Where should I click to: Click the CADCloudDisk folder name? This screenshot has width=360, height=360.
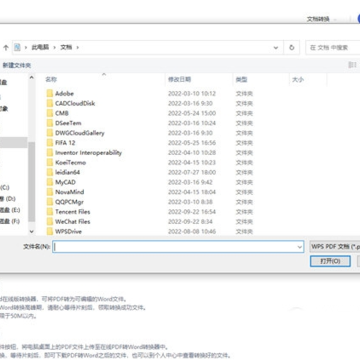pyautogui.click(x=75, y=103)
